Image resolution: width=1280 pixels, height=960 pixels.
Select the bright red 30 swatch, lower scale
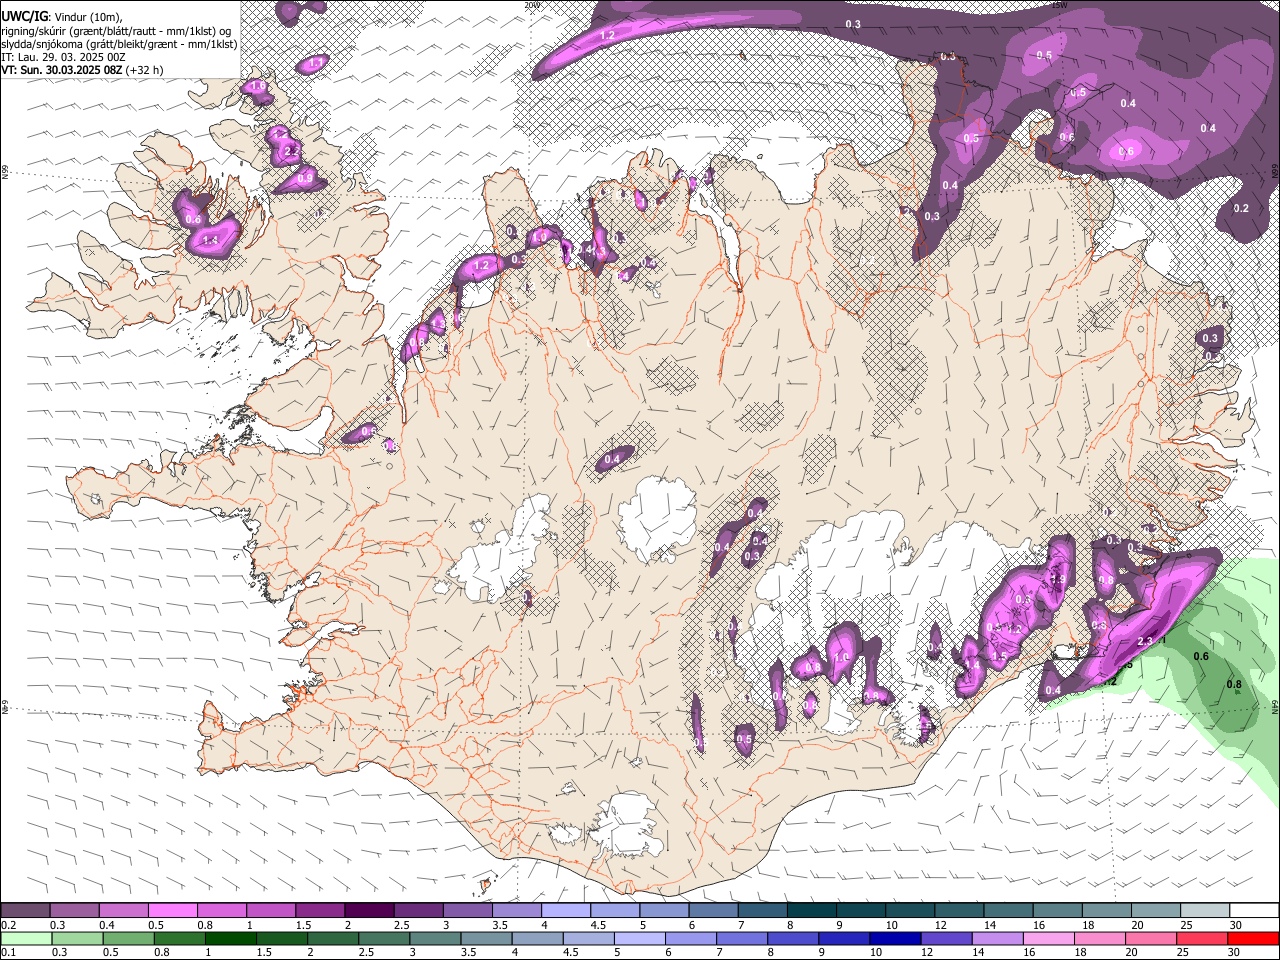point(1254,938)
